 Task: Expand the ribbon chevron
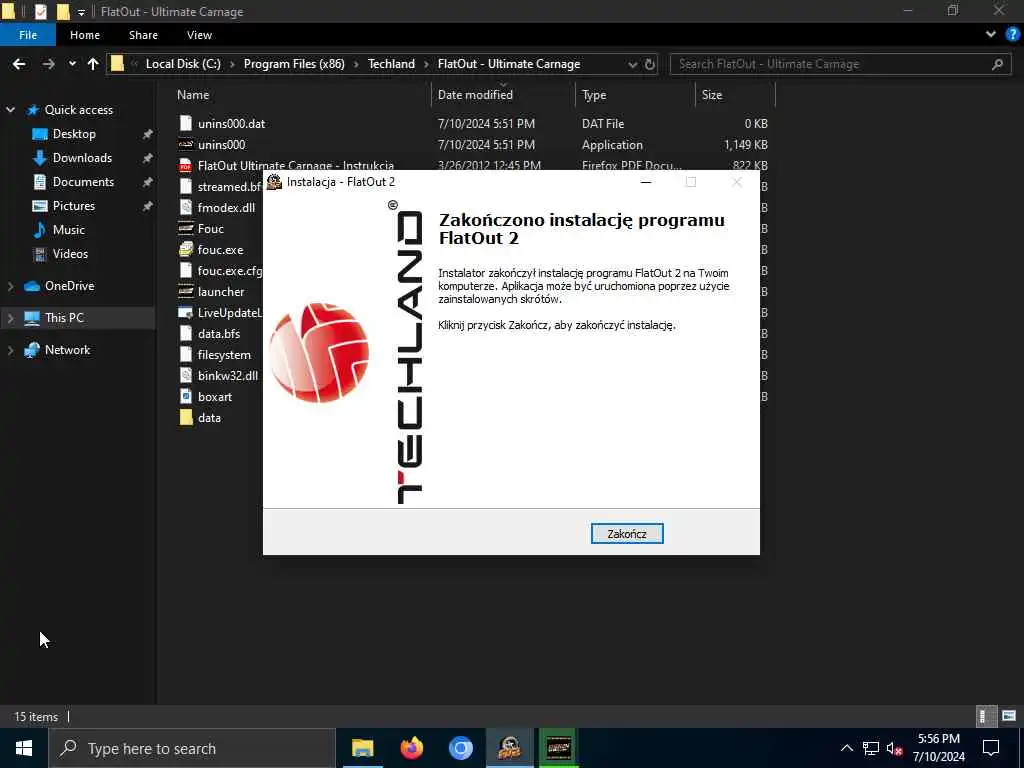tap(991, 35)
